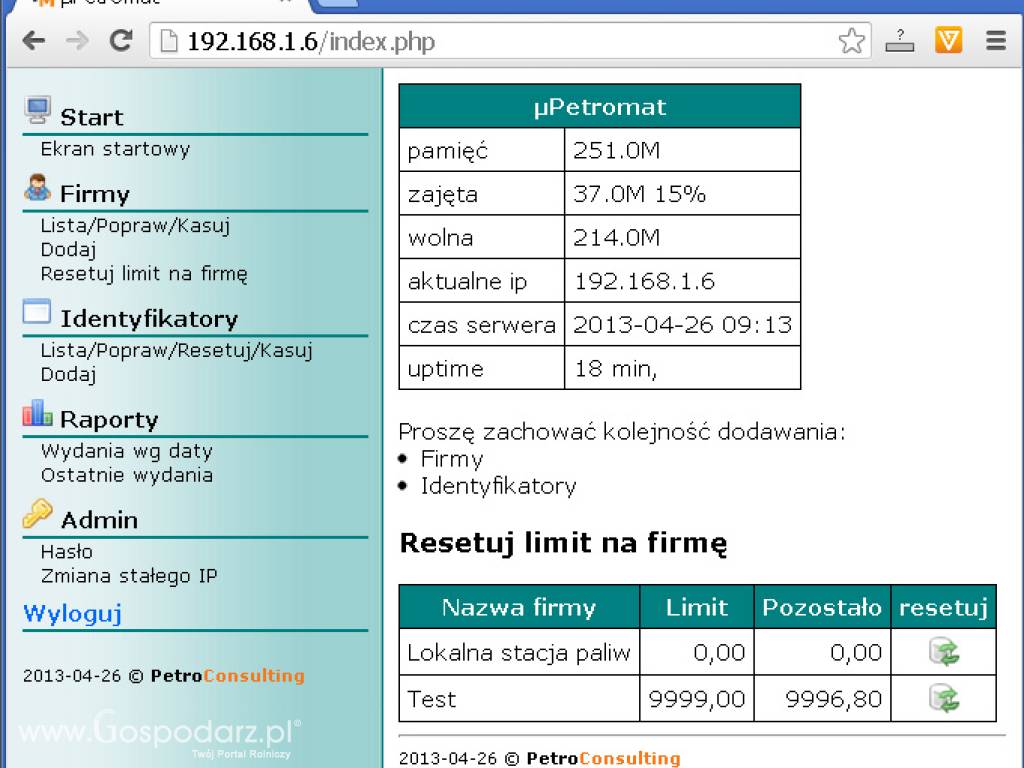Open Resetuj limit na firmę sidebar link
Screen dimensions: 1024x768
coord(144,274)
